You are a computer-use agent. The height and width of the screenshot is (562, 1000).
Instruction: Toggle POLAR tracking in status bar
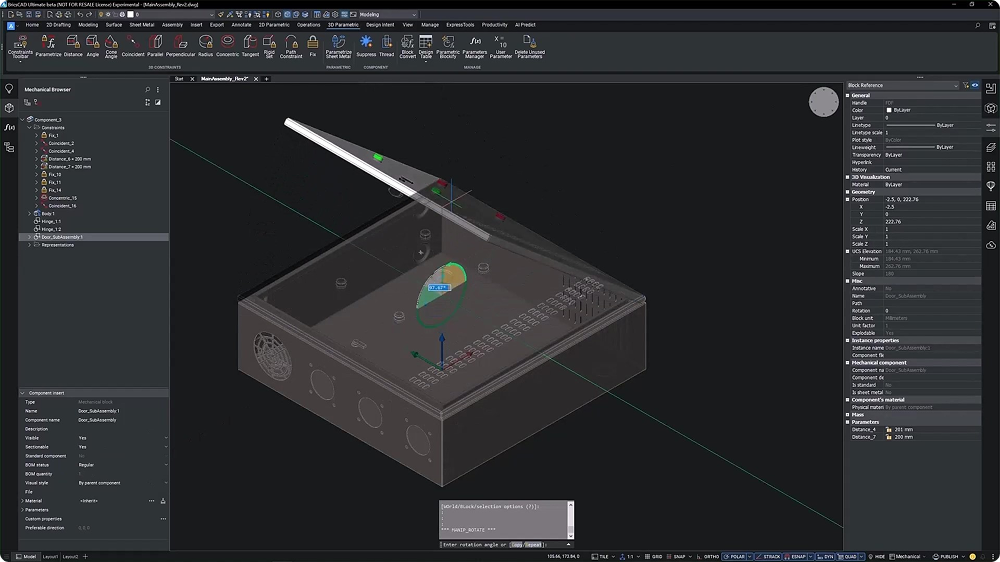[734, 556]
